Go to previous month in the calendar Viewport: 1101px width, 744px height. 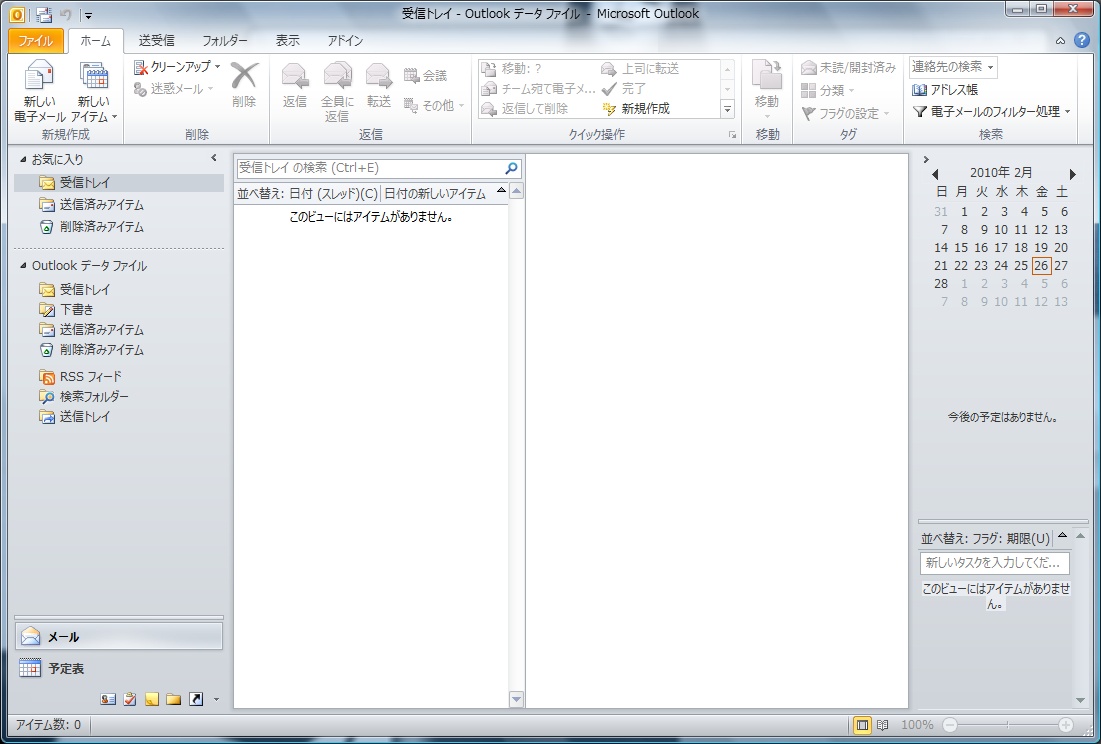point(935,173)
